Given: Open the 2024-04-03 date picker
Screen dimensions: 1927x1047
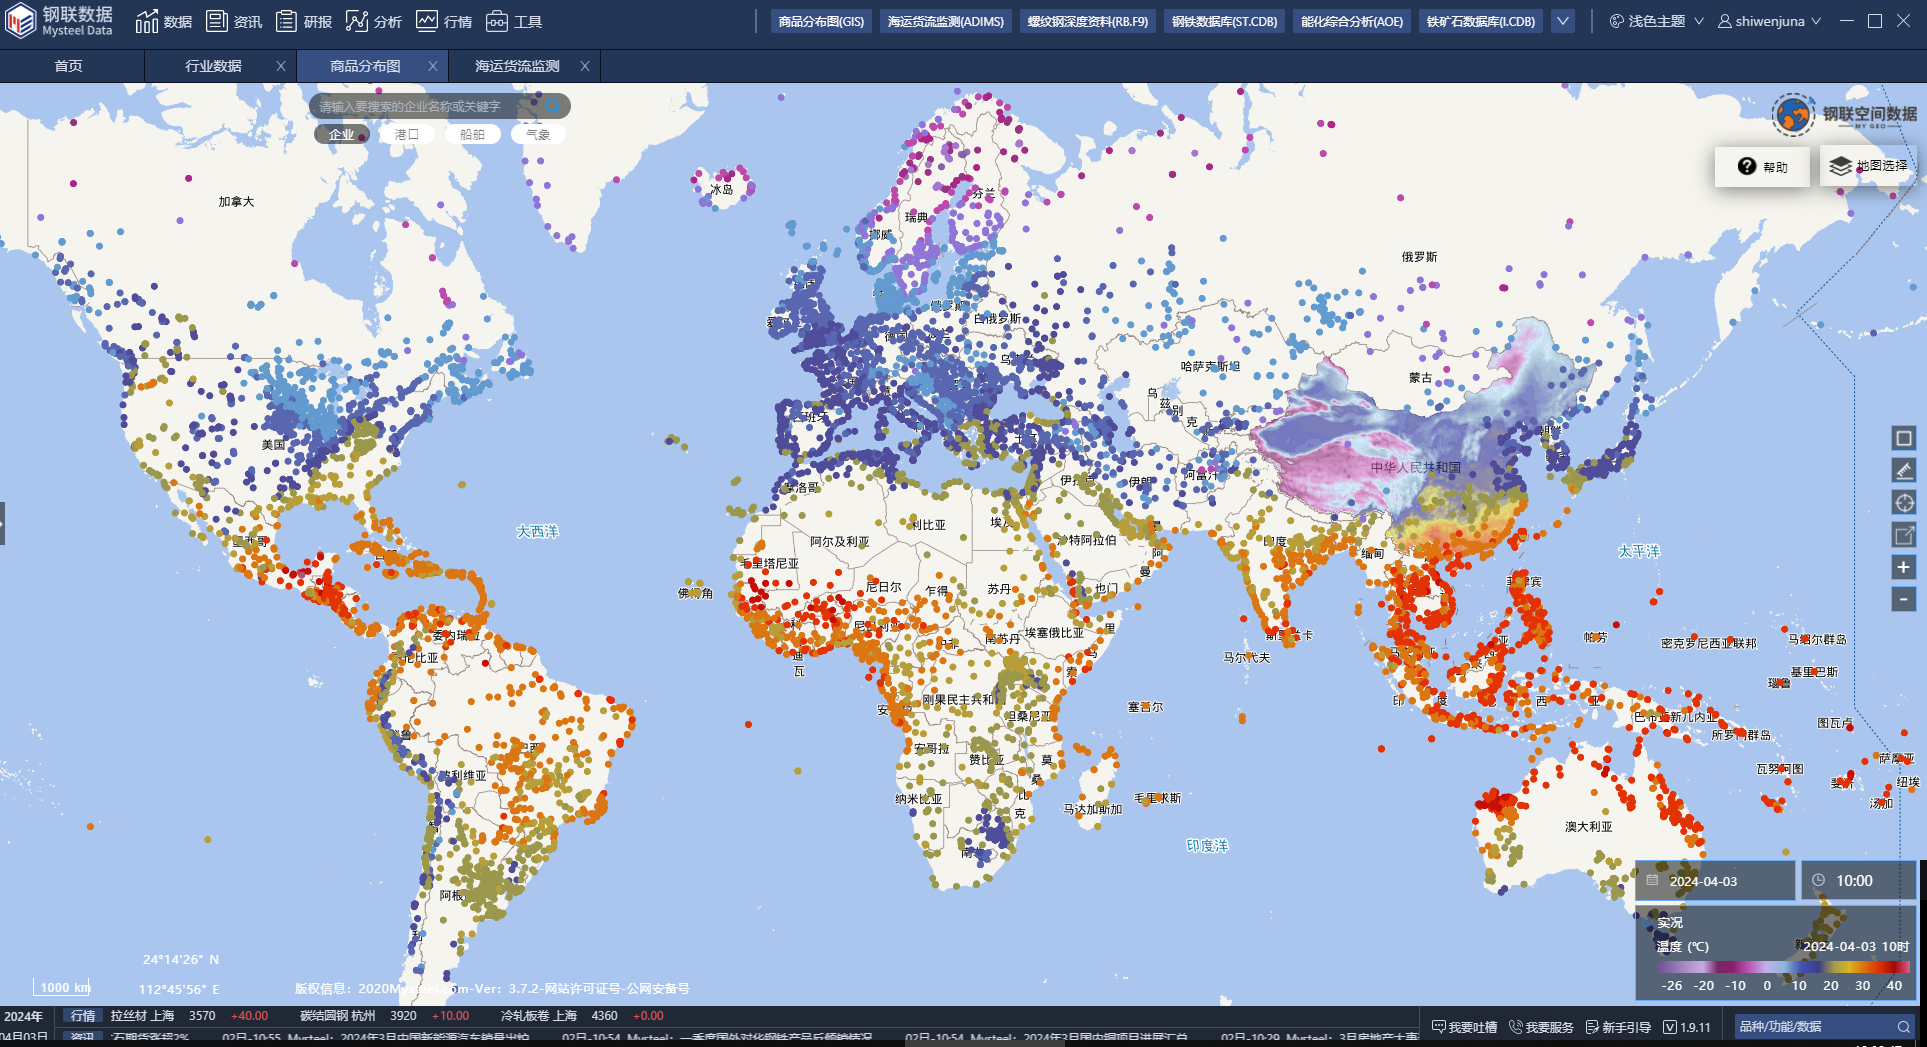Looking at the screenshot, I should point(1715,881).
